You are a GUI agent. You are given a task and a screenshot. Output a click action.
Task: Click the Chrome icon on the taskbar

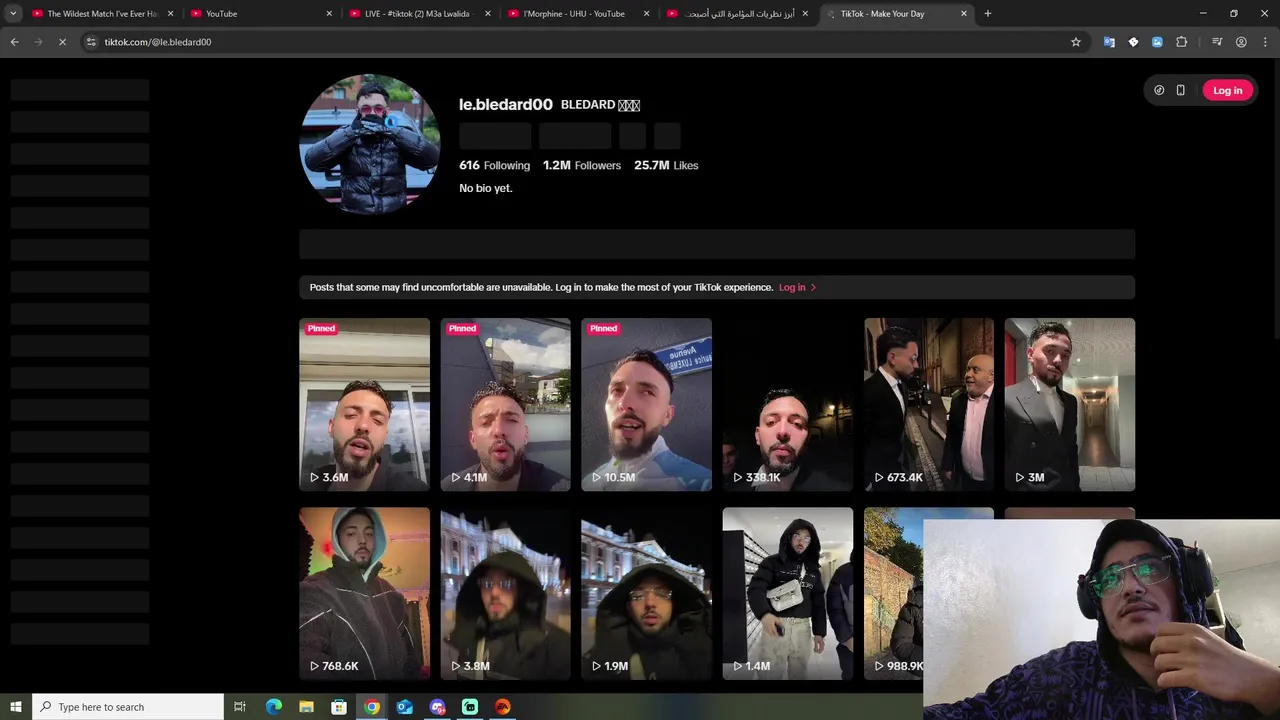(x=372, y=707)
